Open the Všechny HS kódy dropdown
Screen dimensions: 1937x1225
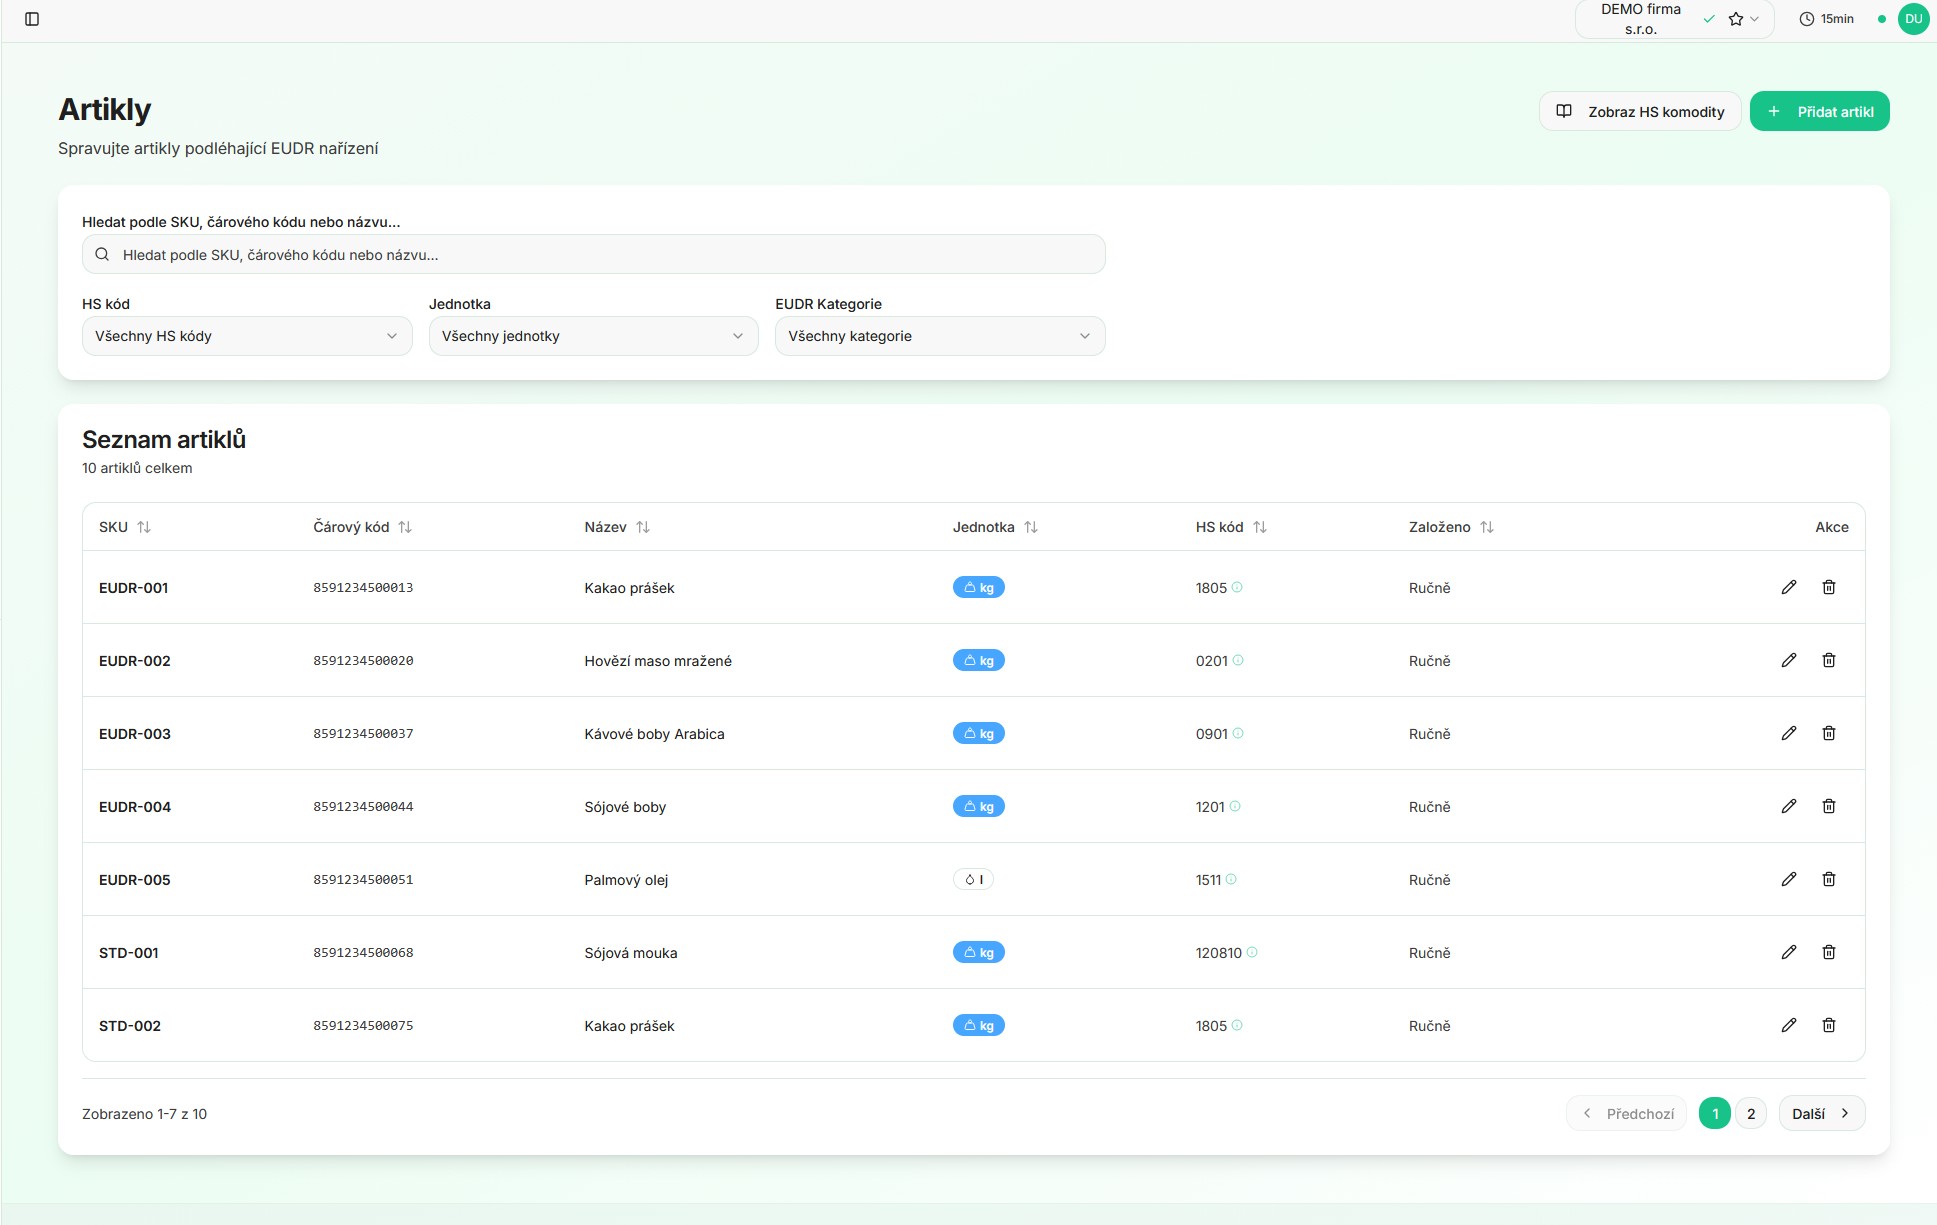[246, 336]
